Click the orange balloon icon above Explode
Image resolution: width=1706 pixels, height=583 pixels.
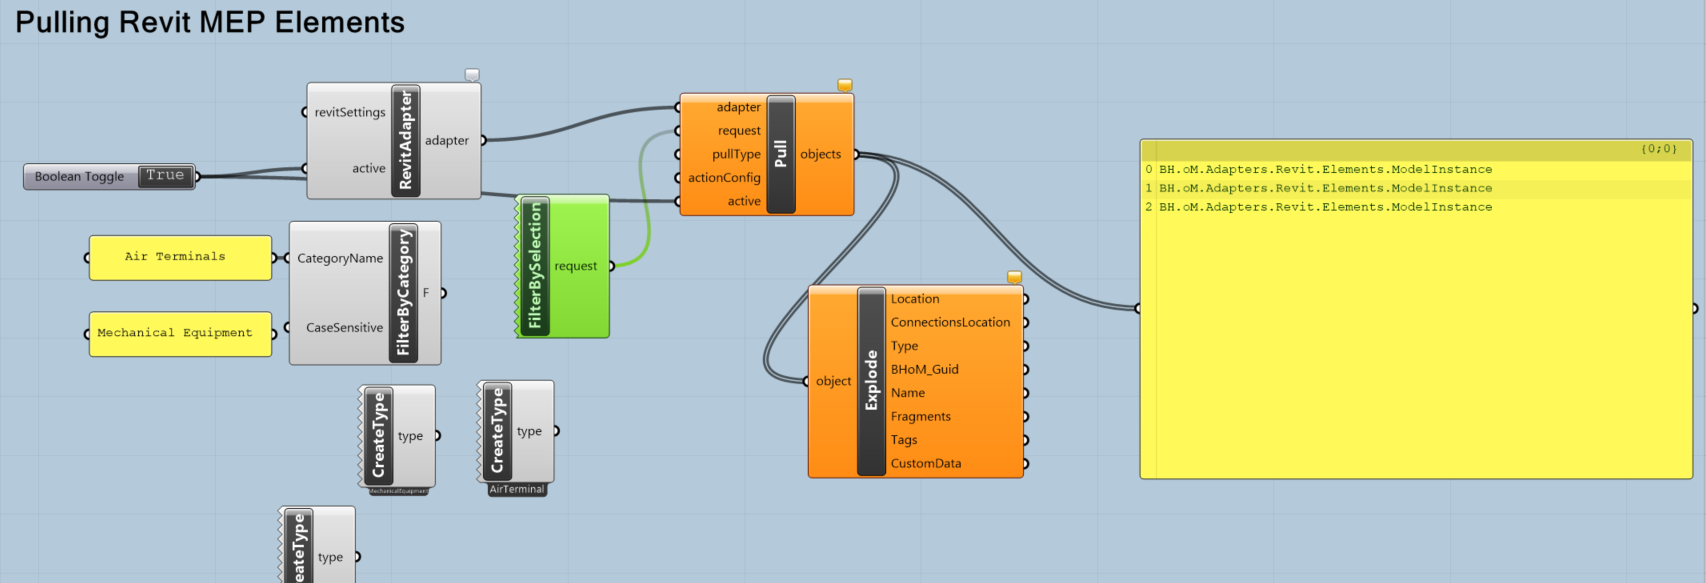(x=1014, y=277)
